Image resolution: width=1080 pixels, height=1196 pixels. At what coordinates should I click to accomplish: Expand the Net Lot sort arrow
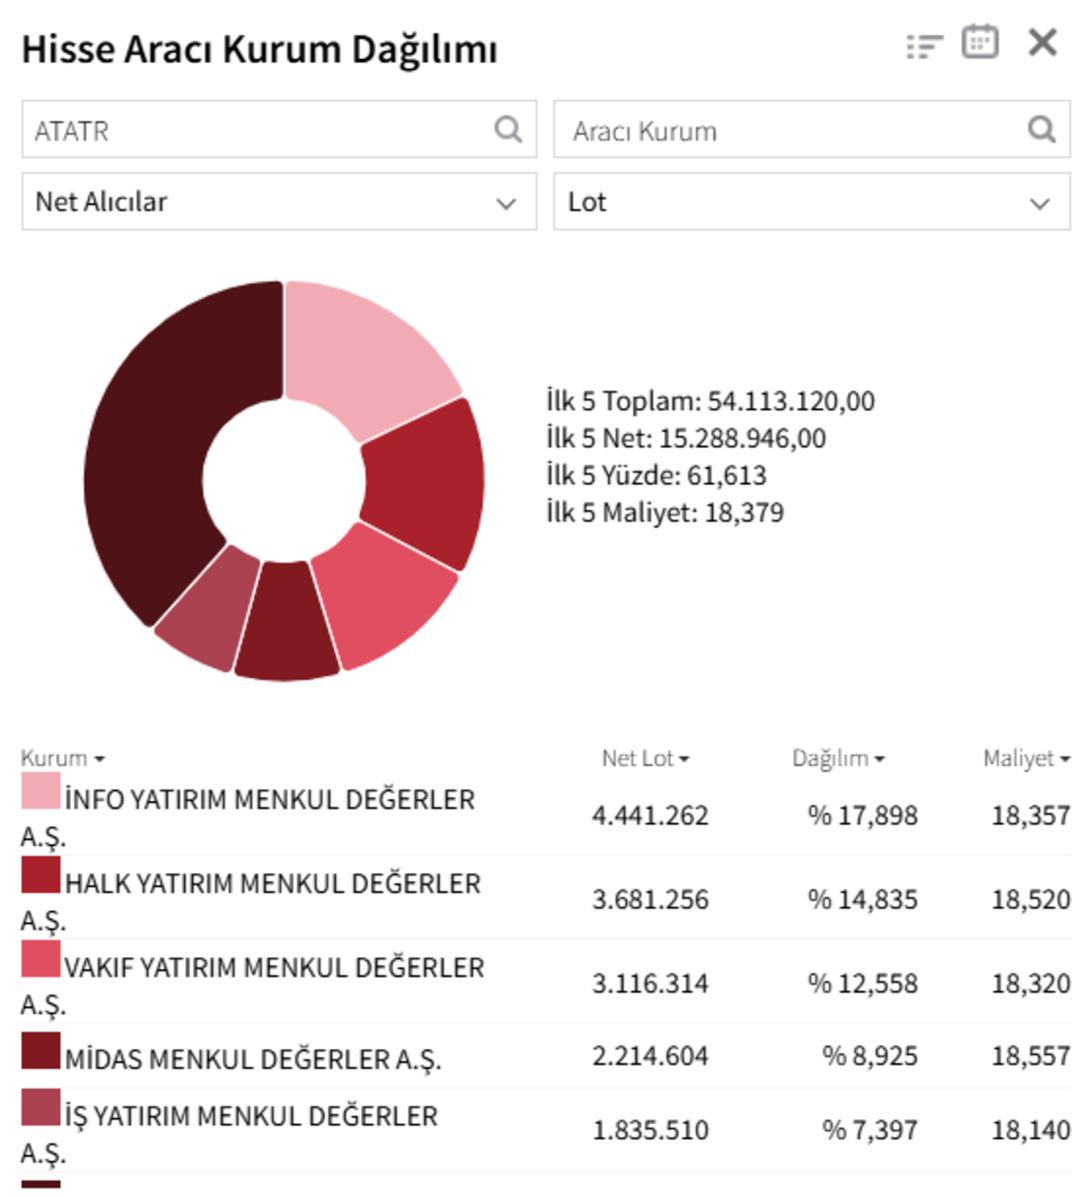click(x=684, y=760)
